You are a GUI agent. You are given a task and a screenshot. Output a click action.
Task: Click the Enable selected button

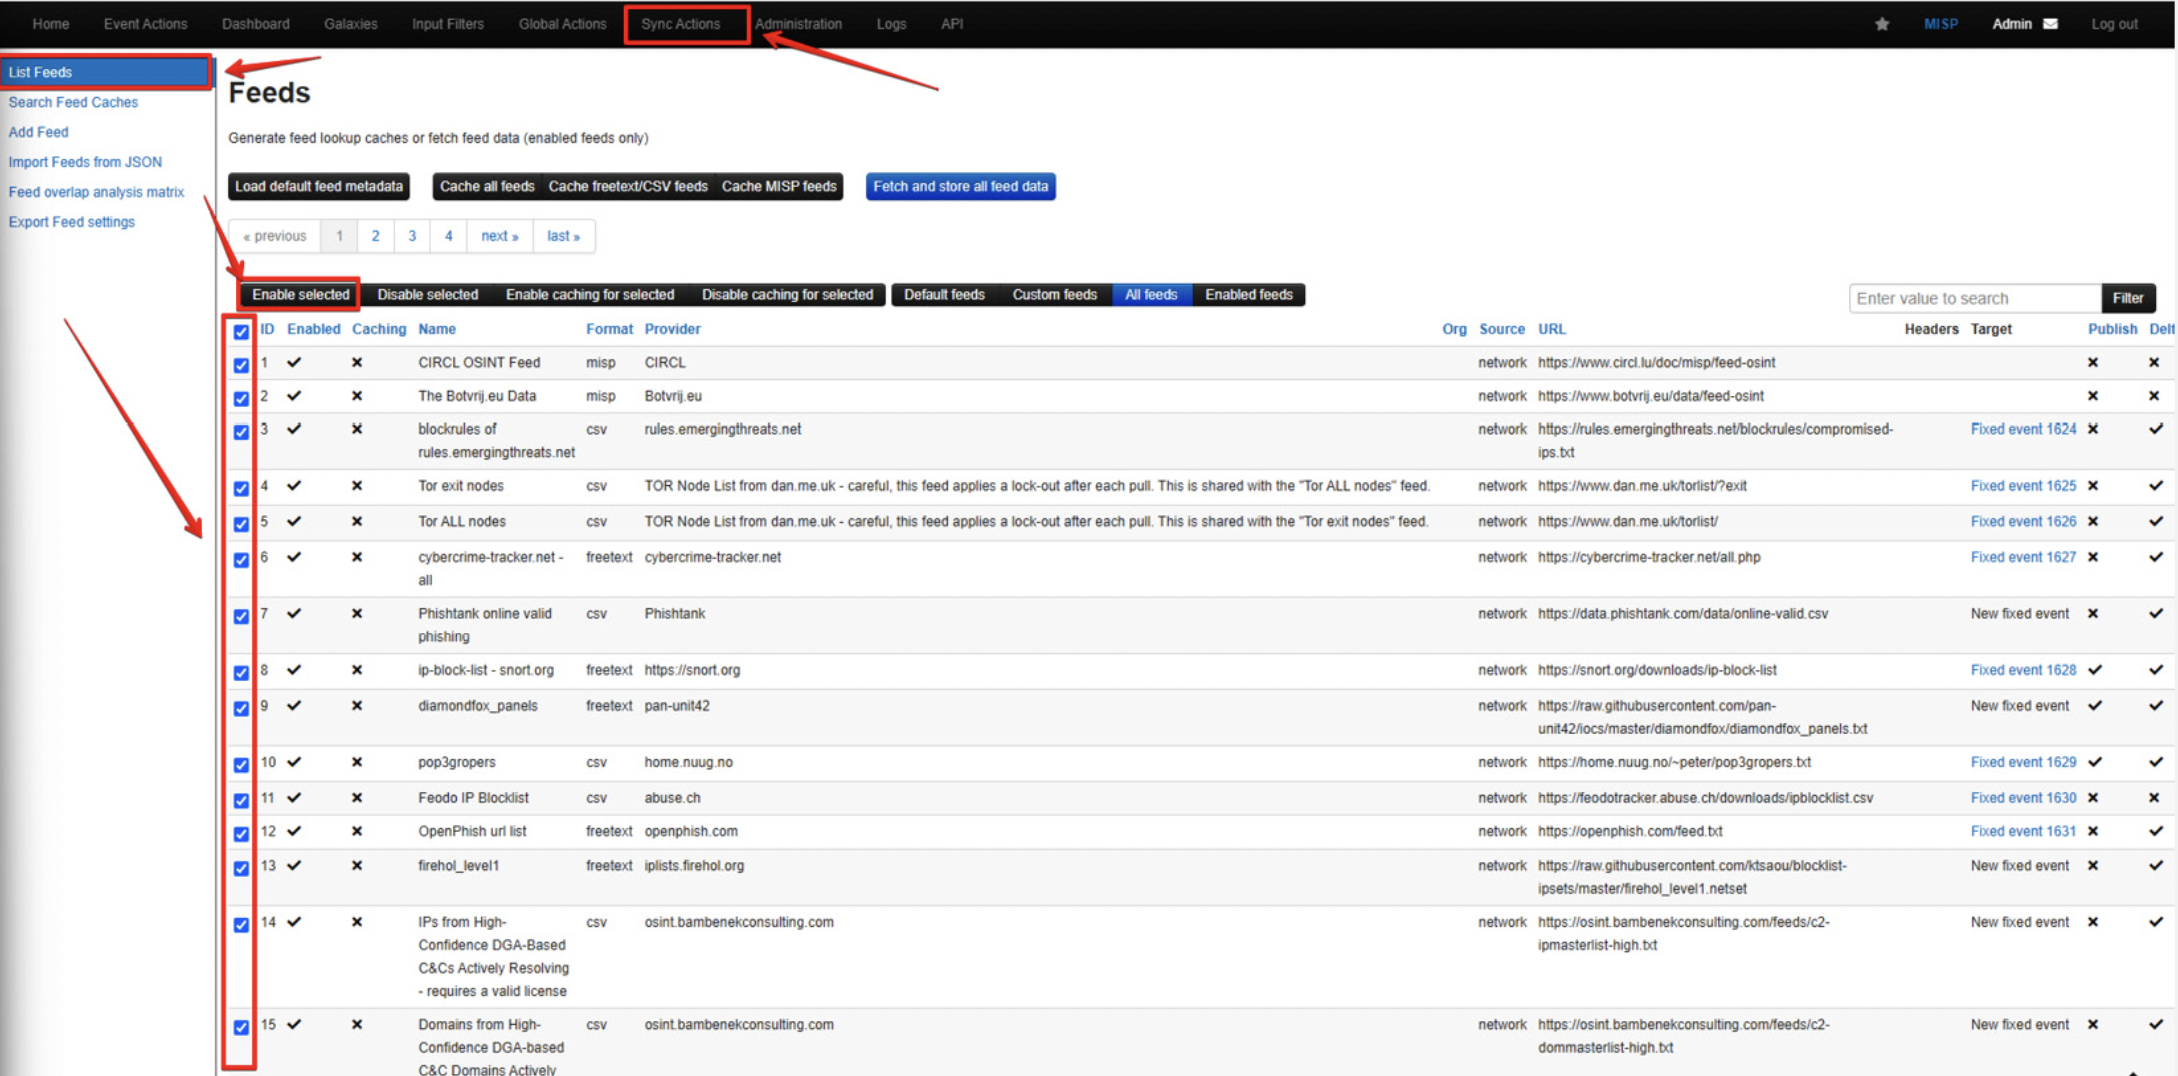pyautogui.click(x=300, y=295)
